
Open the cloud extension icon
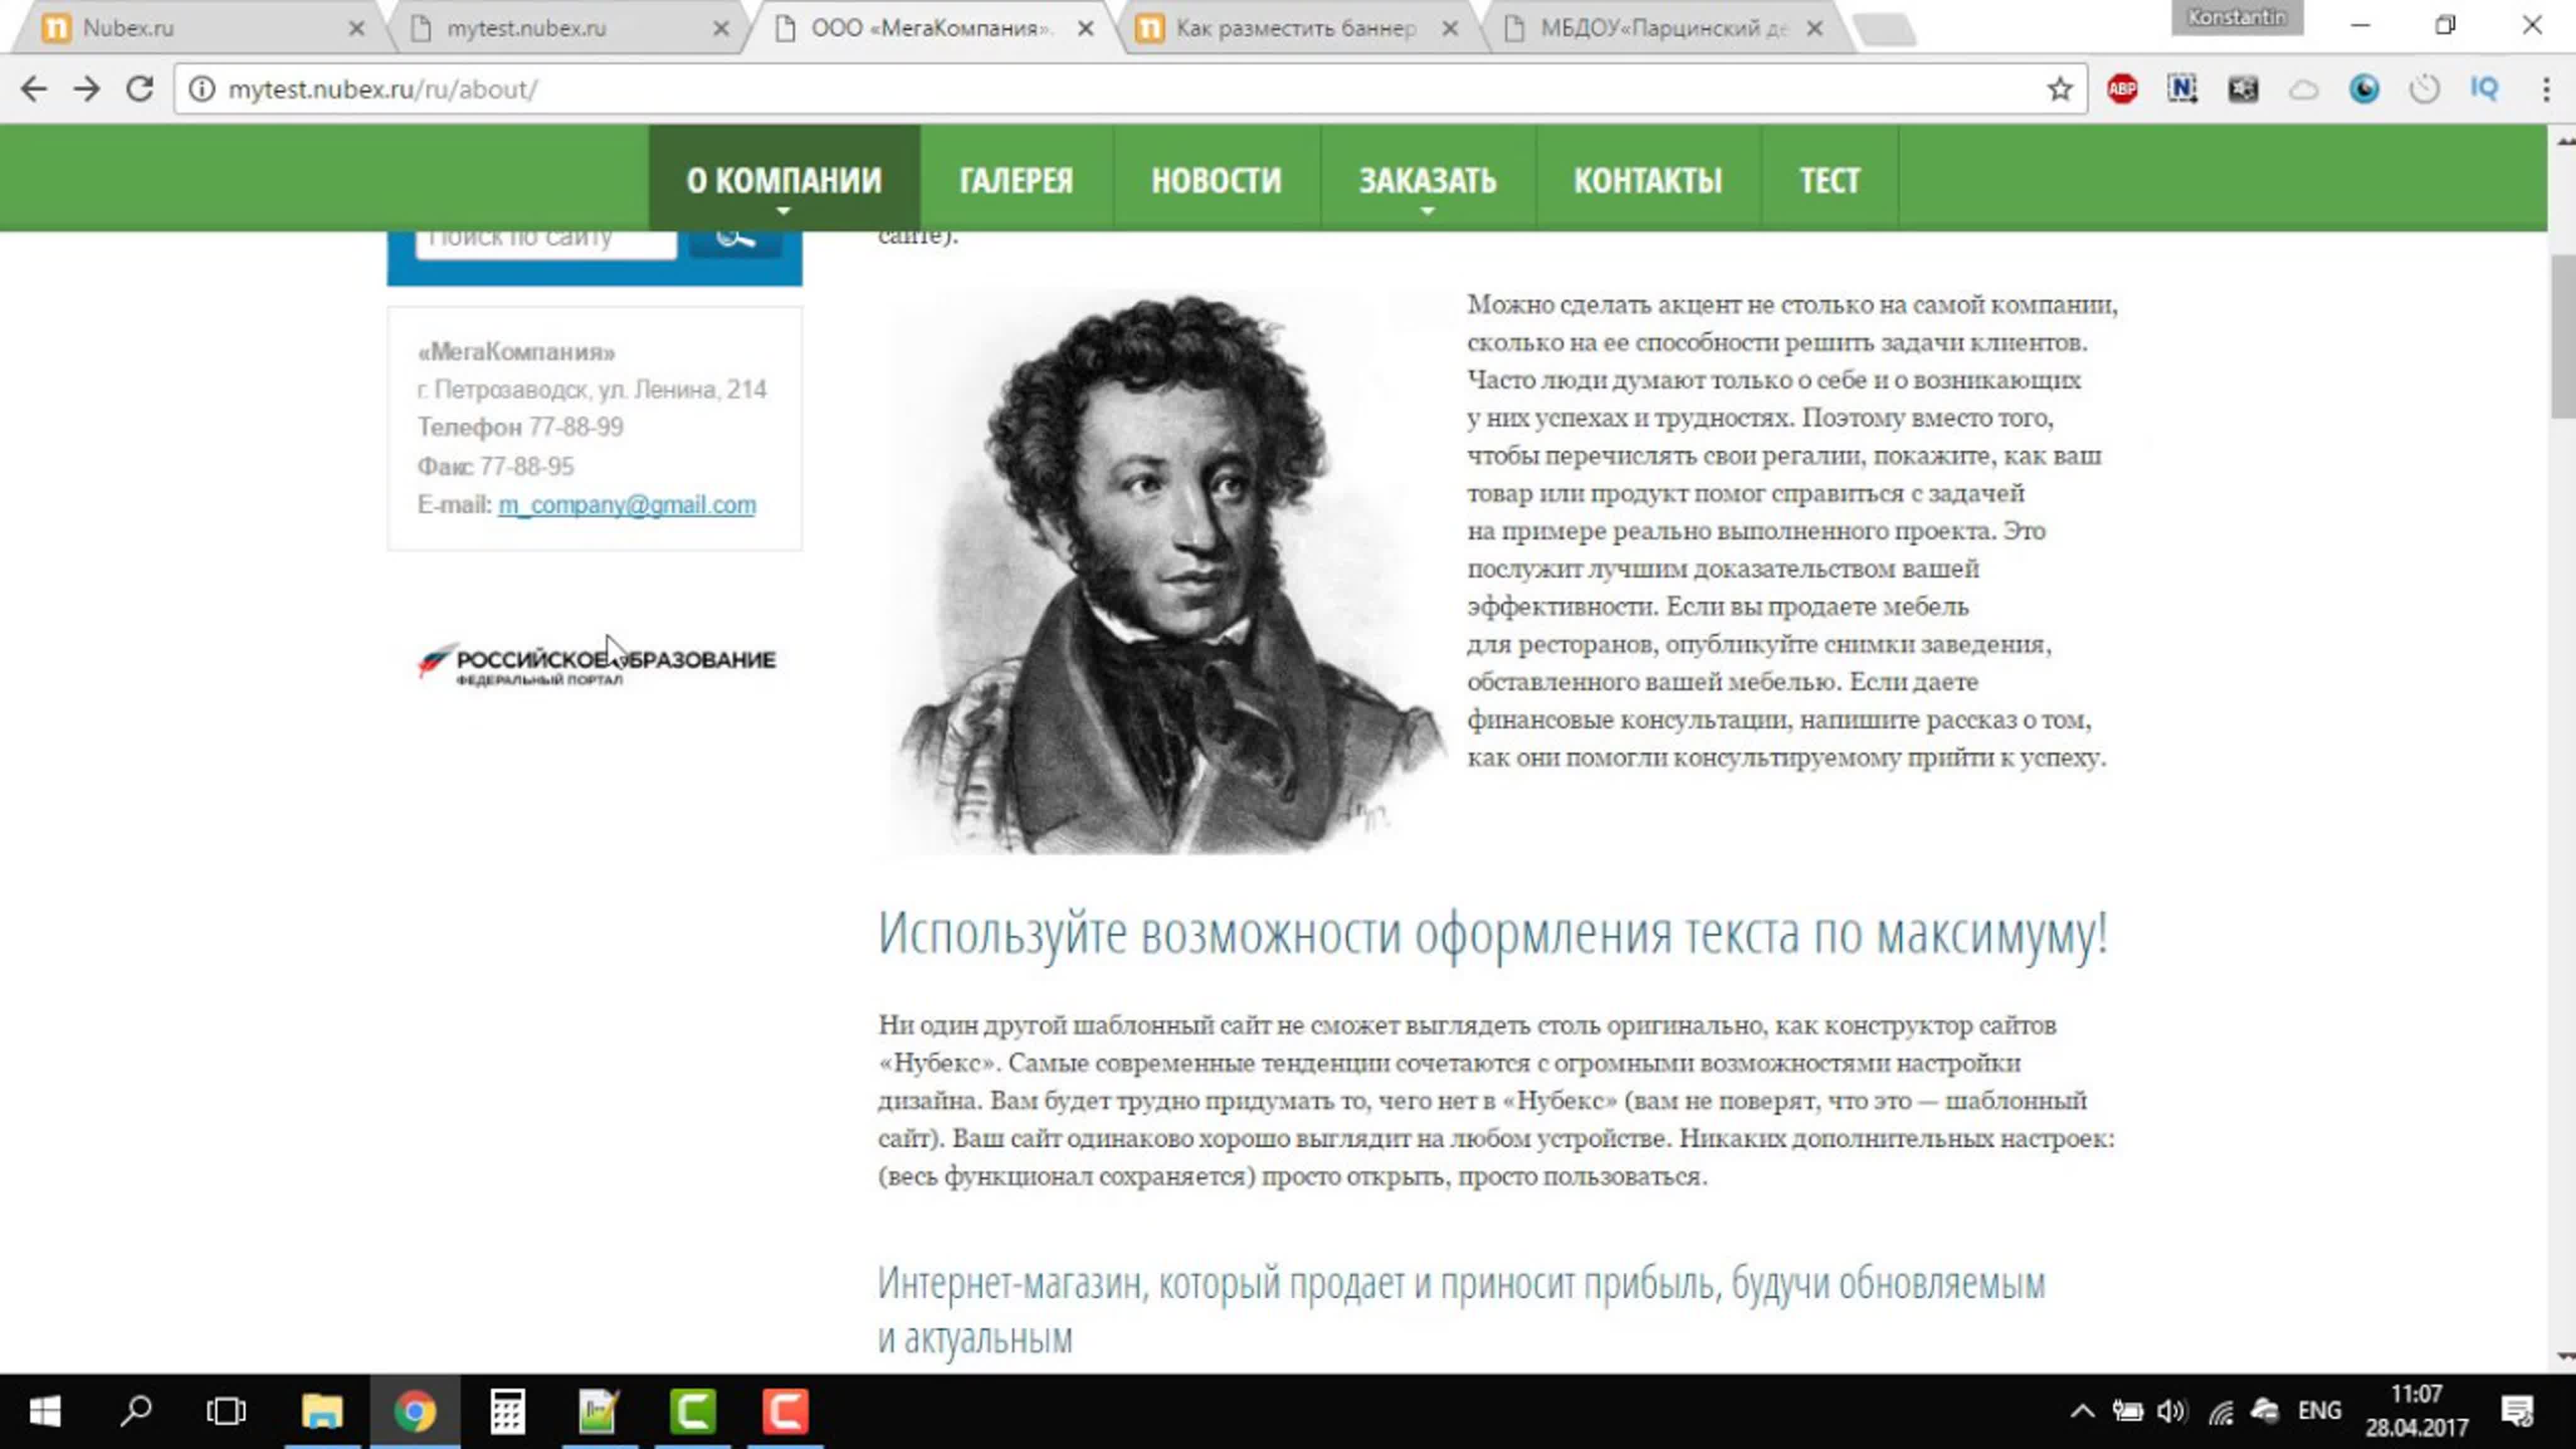coord(2304,90)
